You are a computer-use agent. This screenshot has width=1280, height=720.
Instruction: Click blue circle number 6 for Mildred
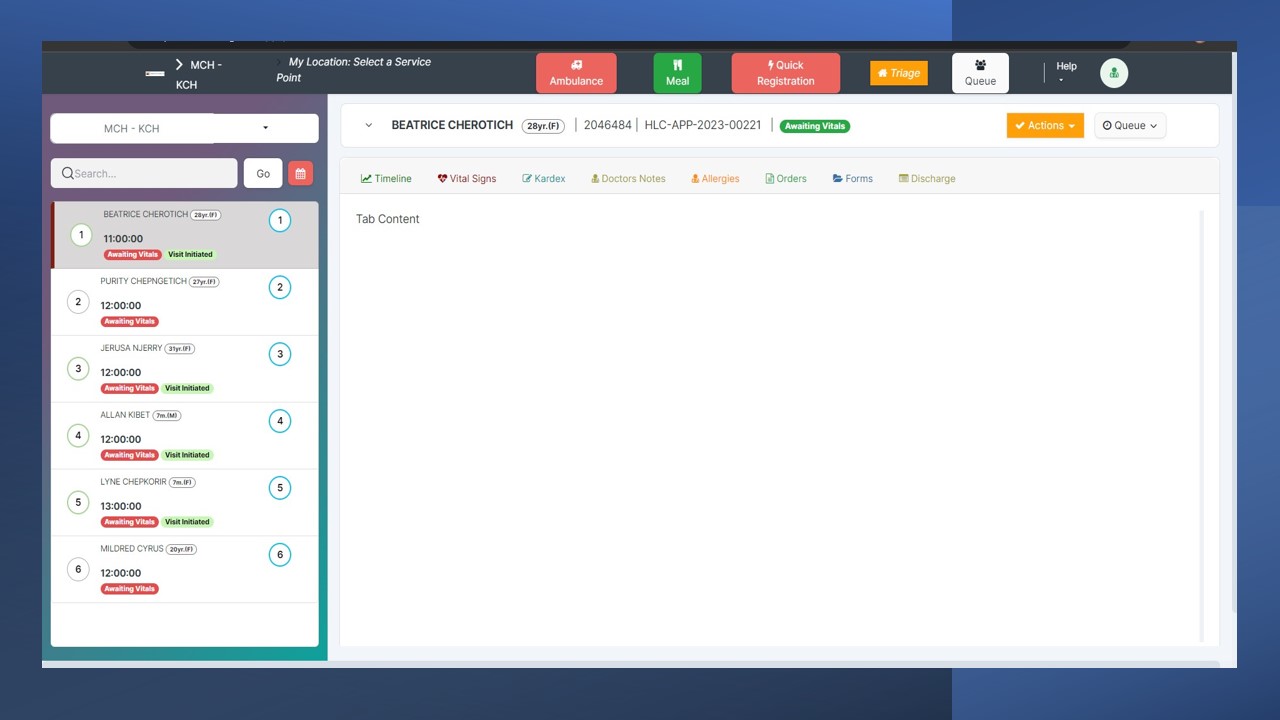pyautogui.click(x=280, y=555)
